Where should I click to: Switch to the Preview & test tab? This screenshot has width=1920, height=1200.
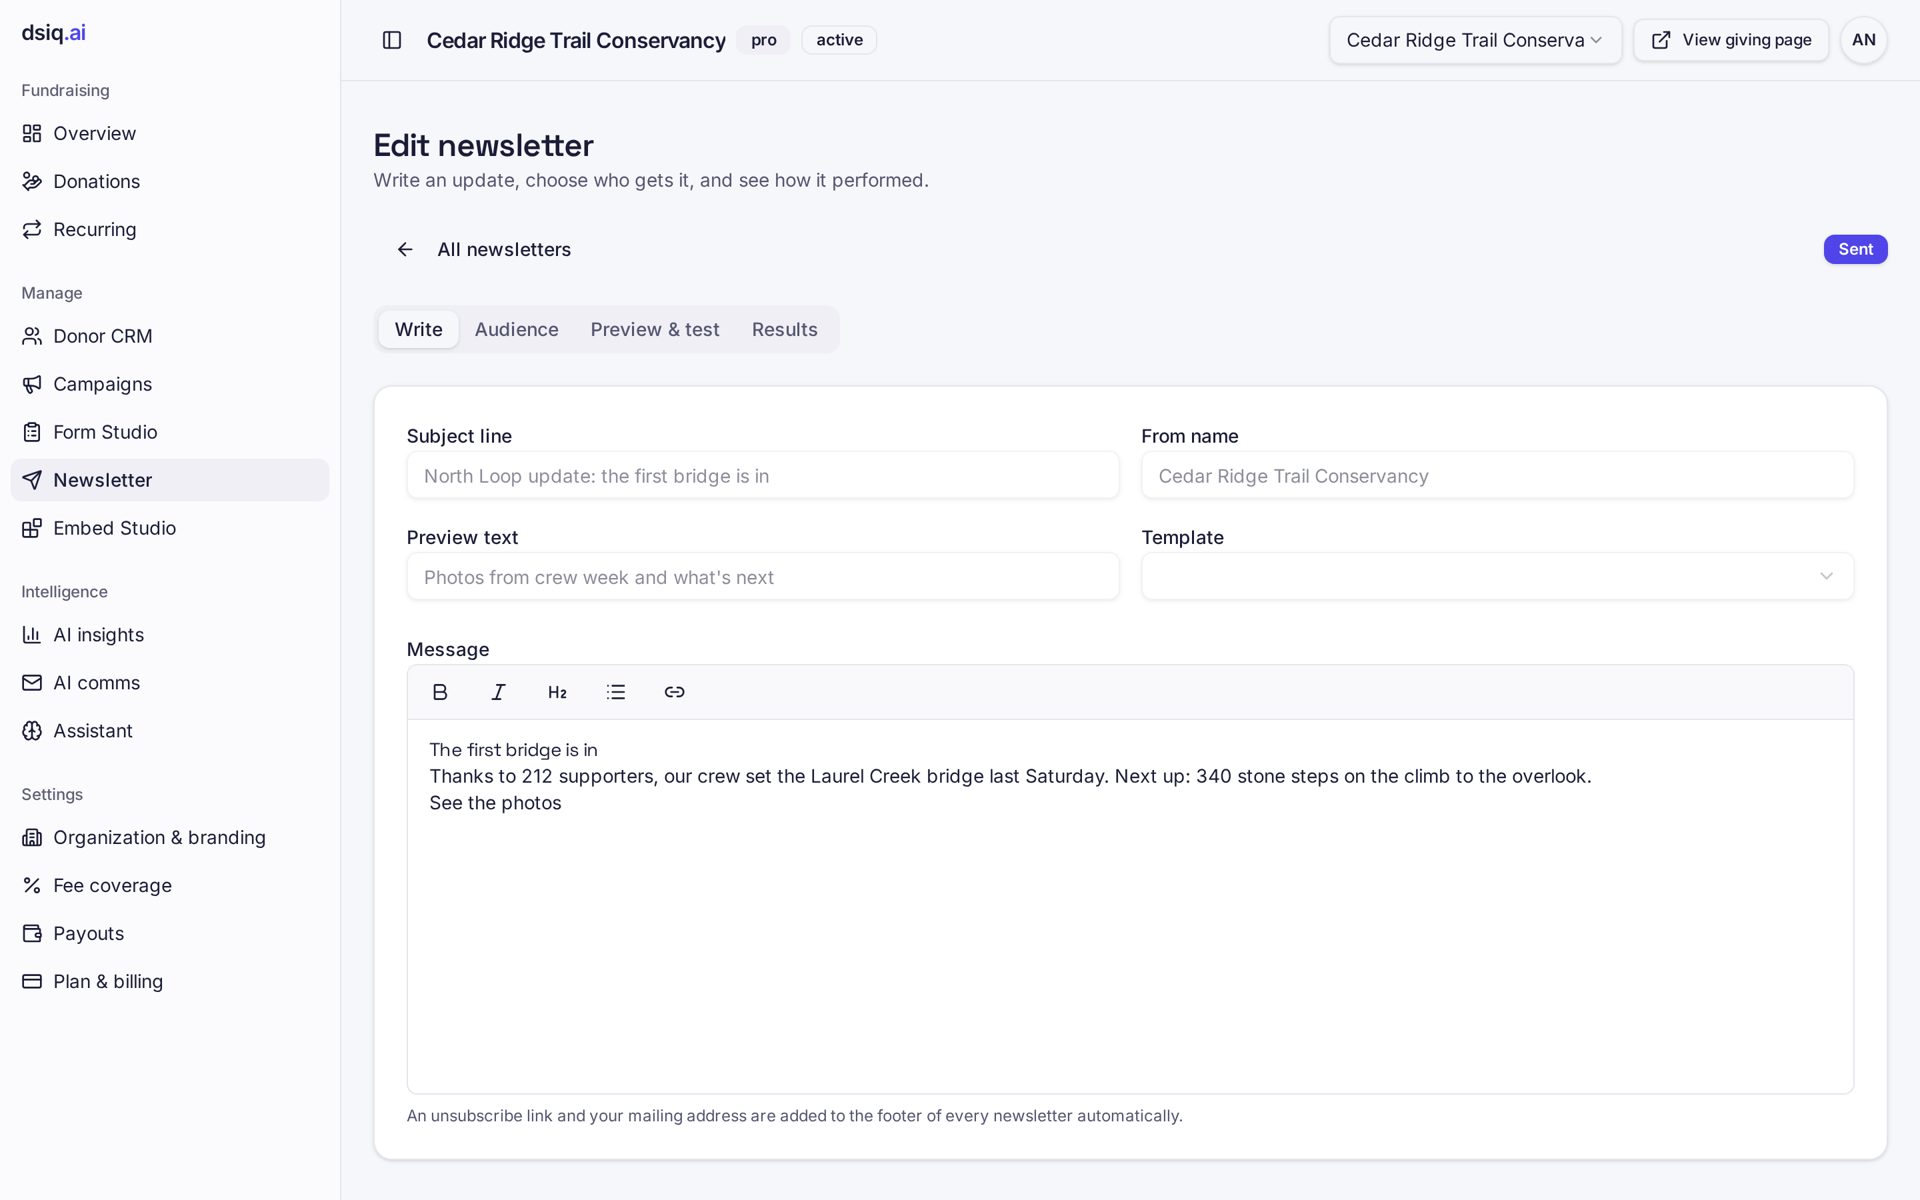(x=655, y=329)
